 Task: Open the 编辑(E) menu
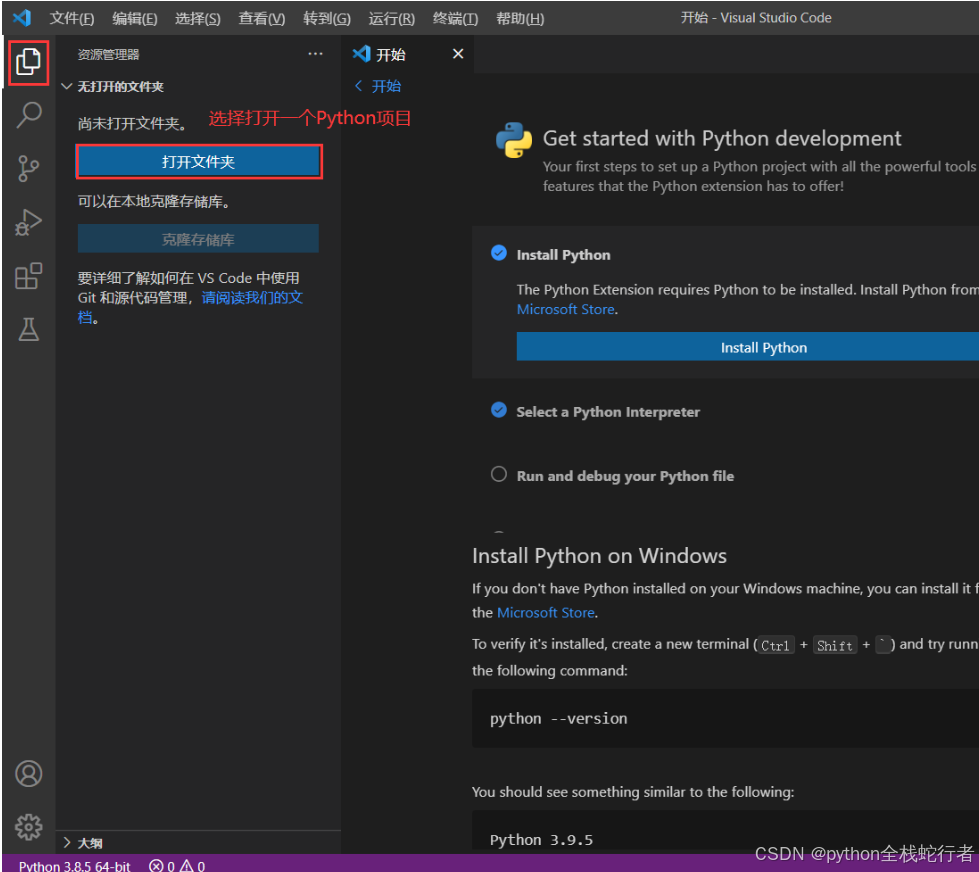(x=135, y=18)
